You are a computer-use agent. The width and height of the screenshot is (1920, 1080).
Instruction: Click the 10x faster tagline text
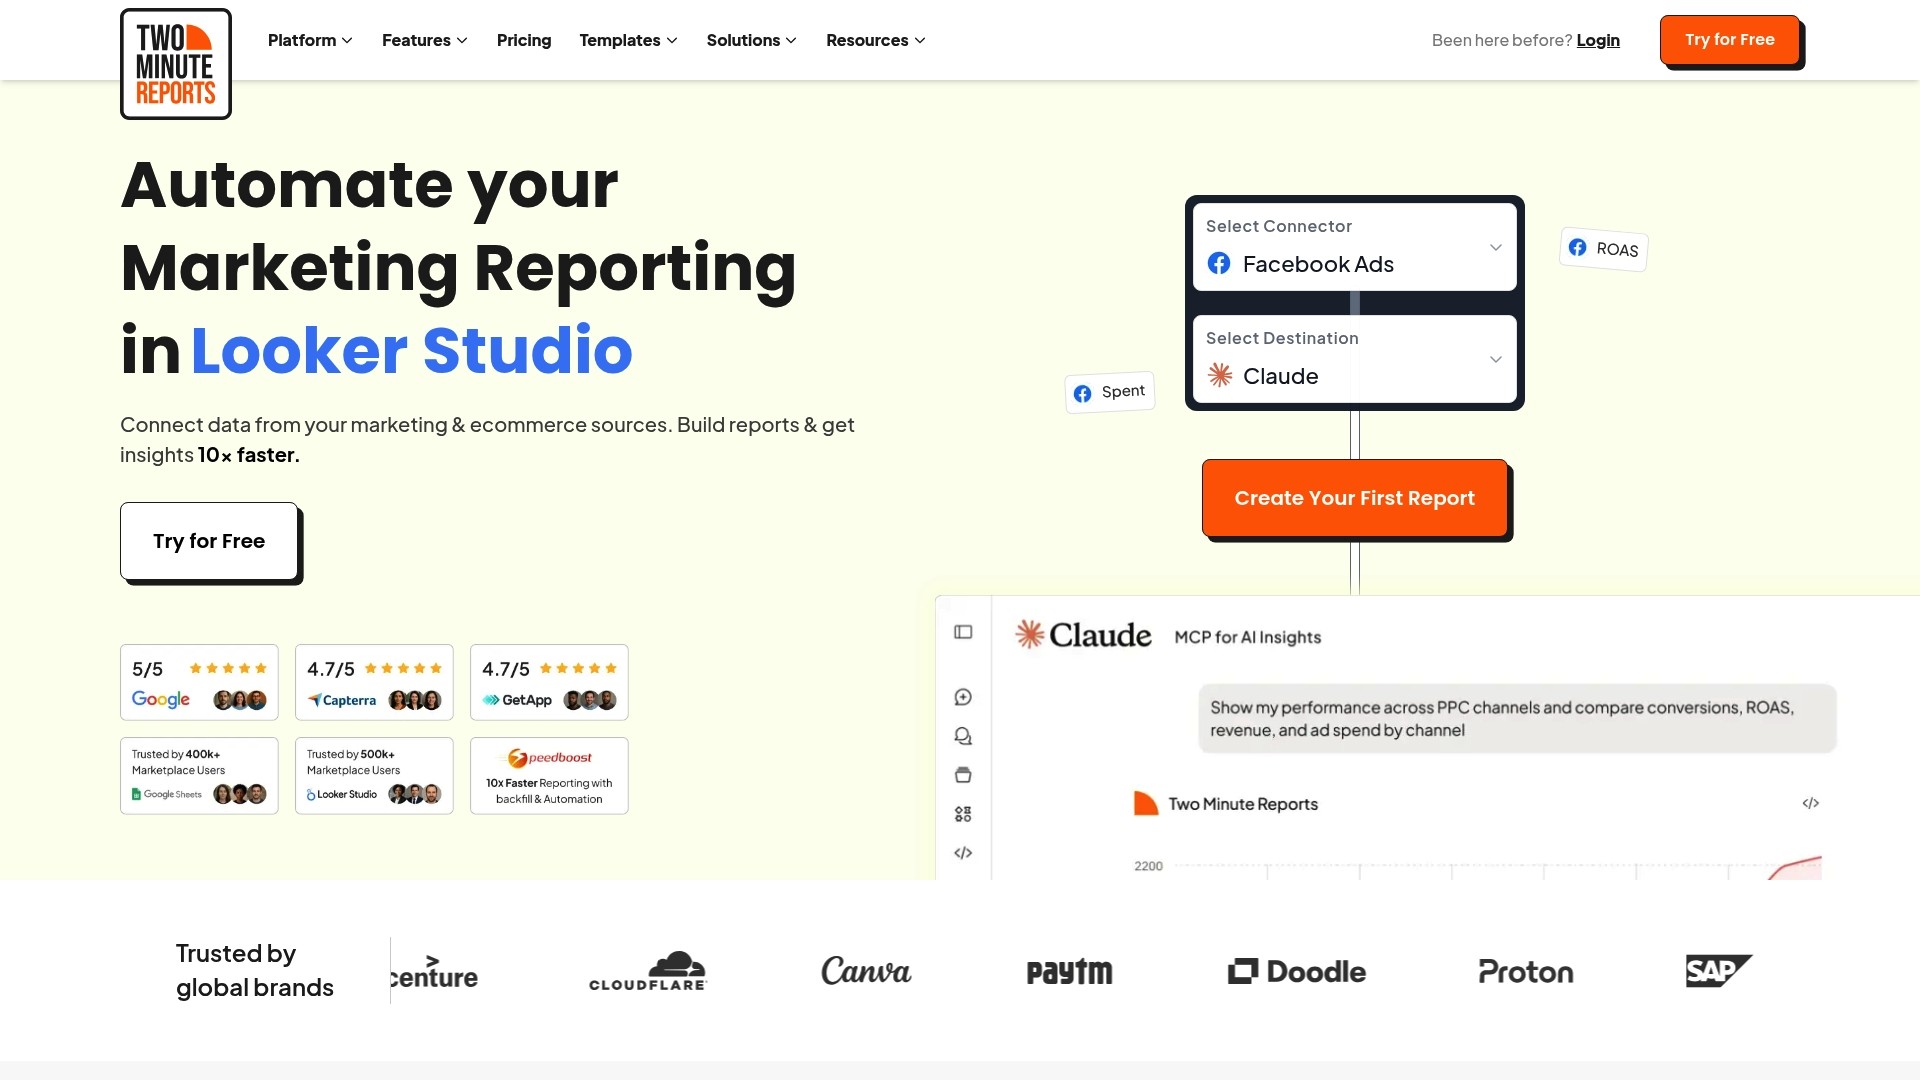(x=248, y=455)
